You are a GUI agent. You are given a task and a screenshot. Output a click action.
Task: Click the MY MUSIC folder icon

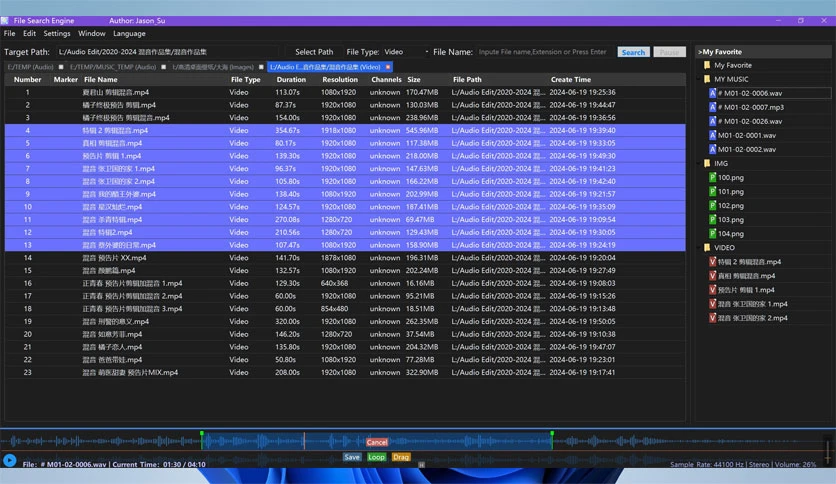[707, 79]
